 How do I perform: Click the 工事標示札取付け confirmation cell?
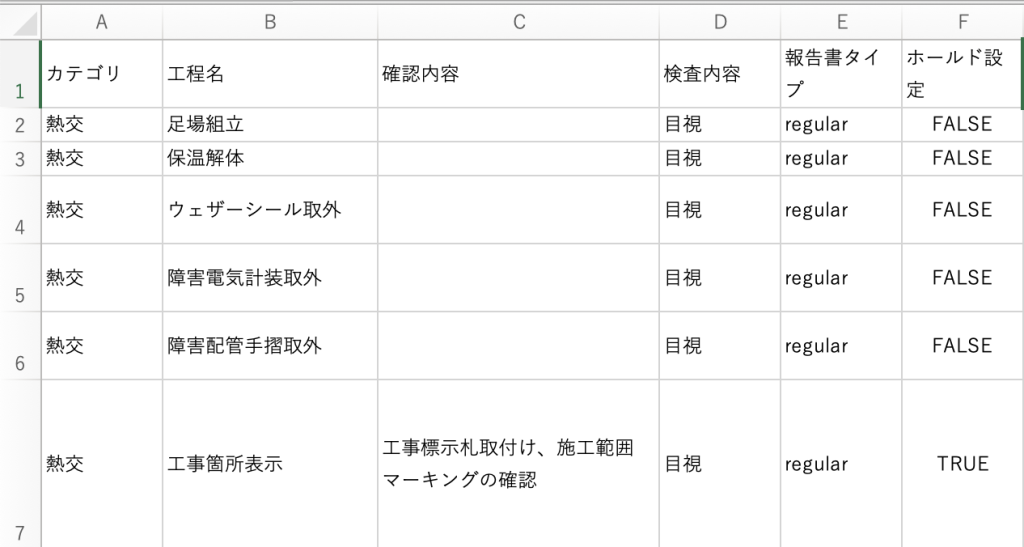pyautogui.click(x=519, y=463)
